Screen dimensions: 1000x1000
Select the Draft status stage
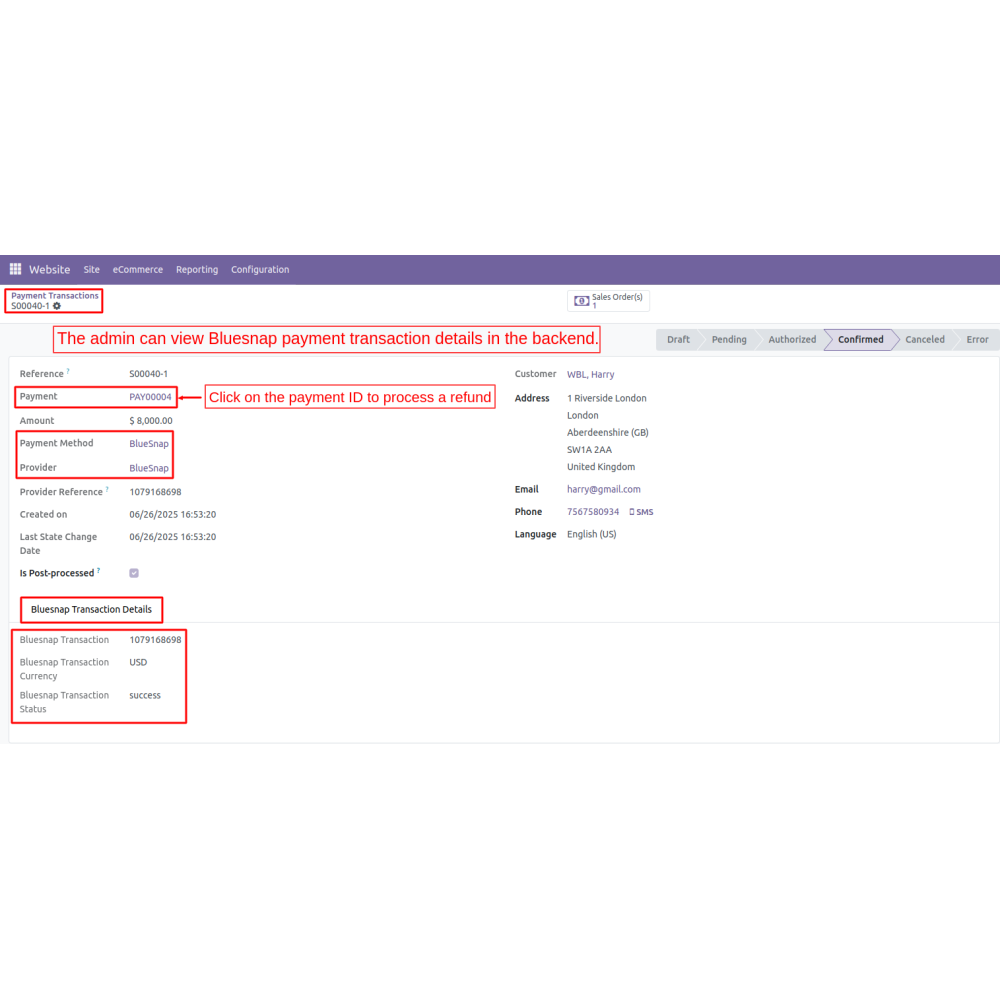[678, 340]
